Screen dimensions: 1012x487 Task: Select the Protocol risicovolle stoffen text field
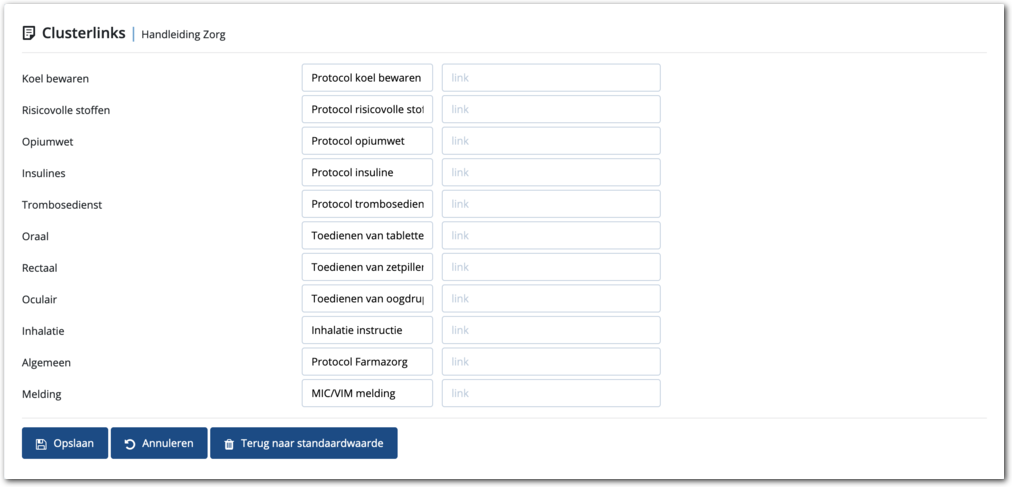click(x=367, y=110)
